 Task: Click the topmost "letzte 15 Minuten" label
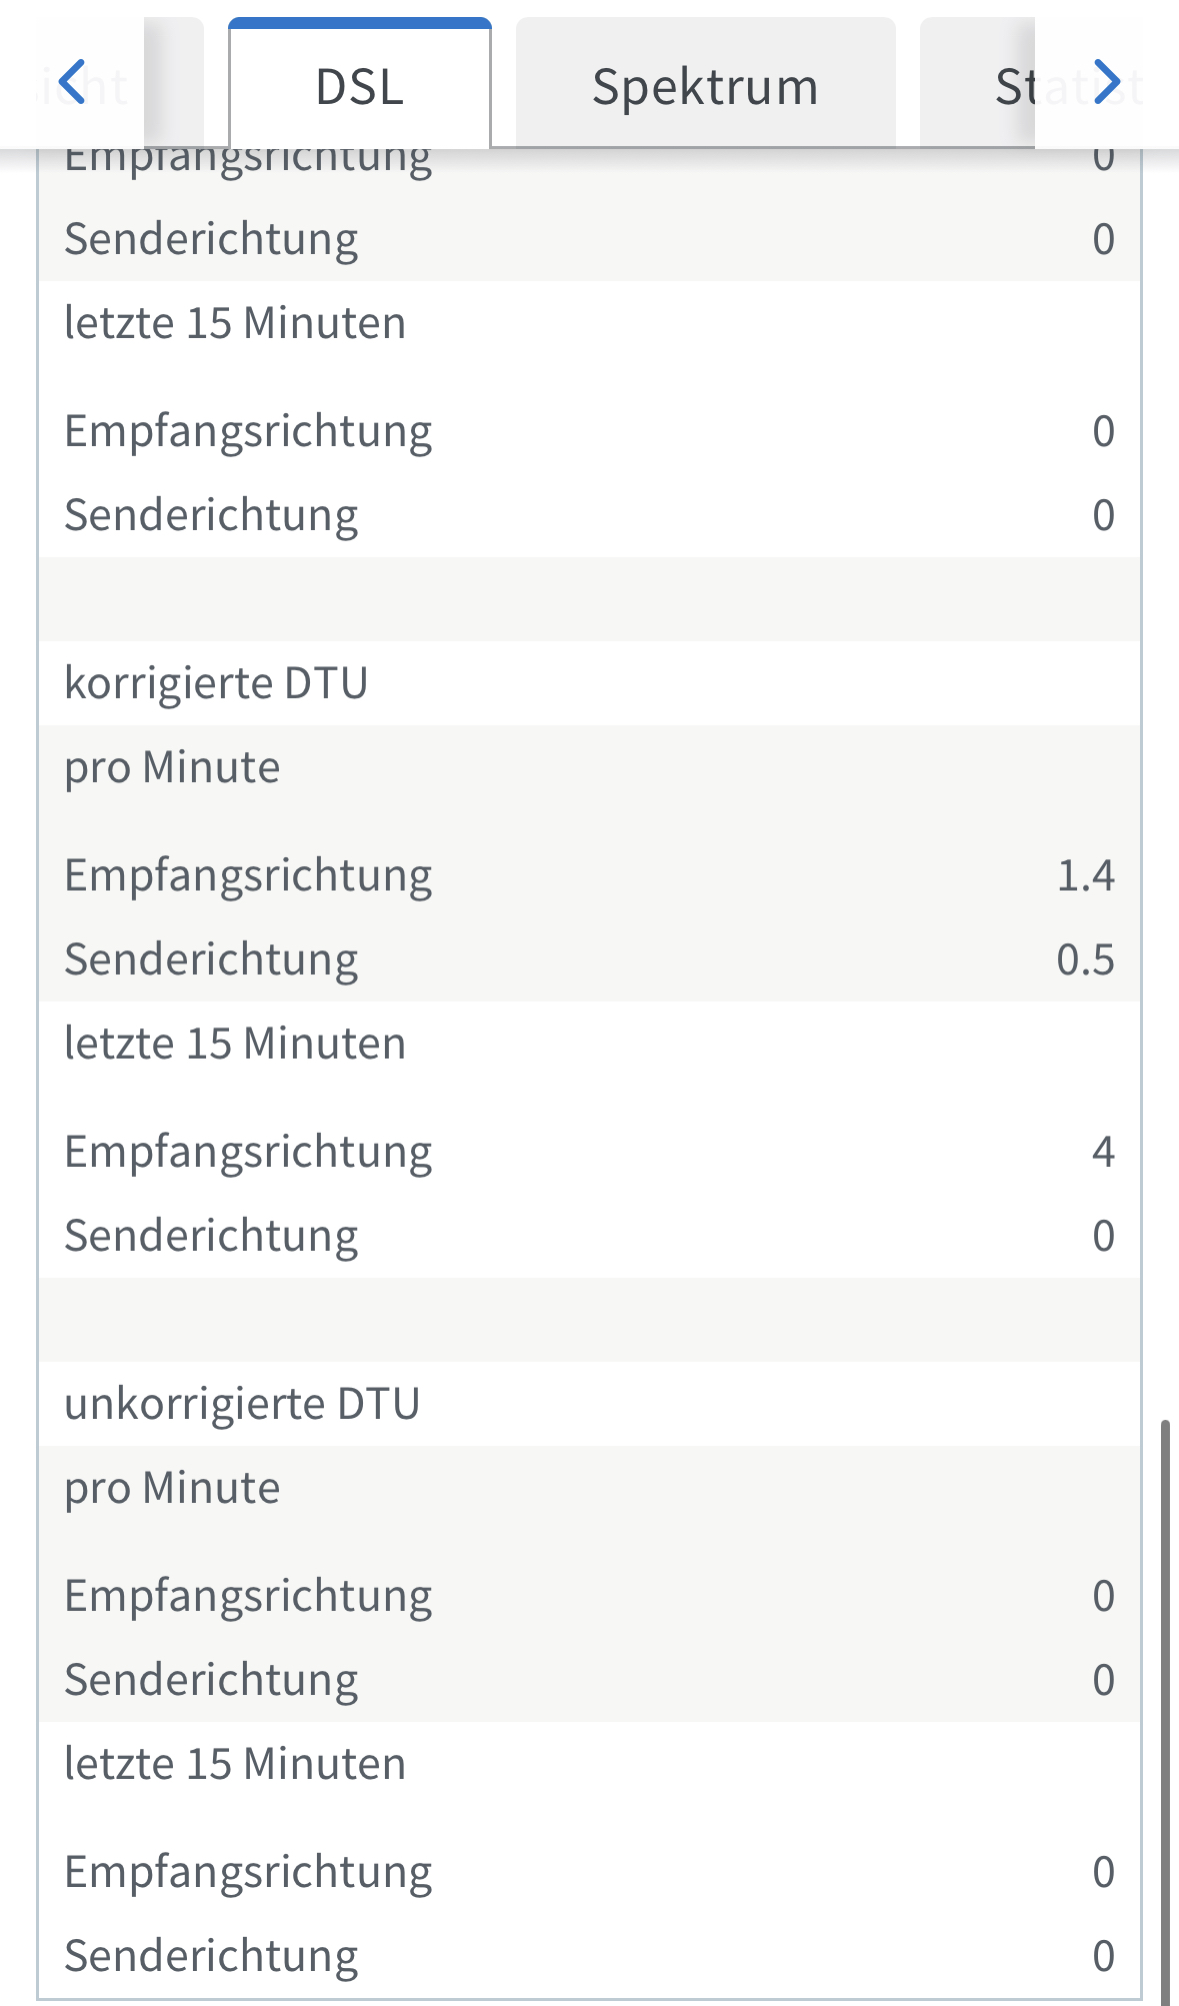coord(235,324)
